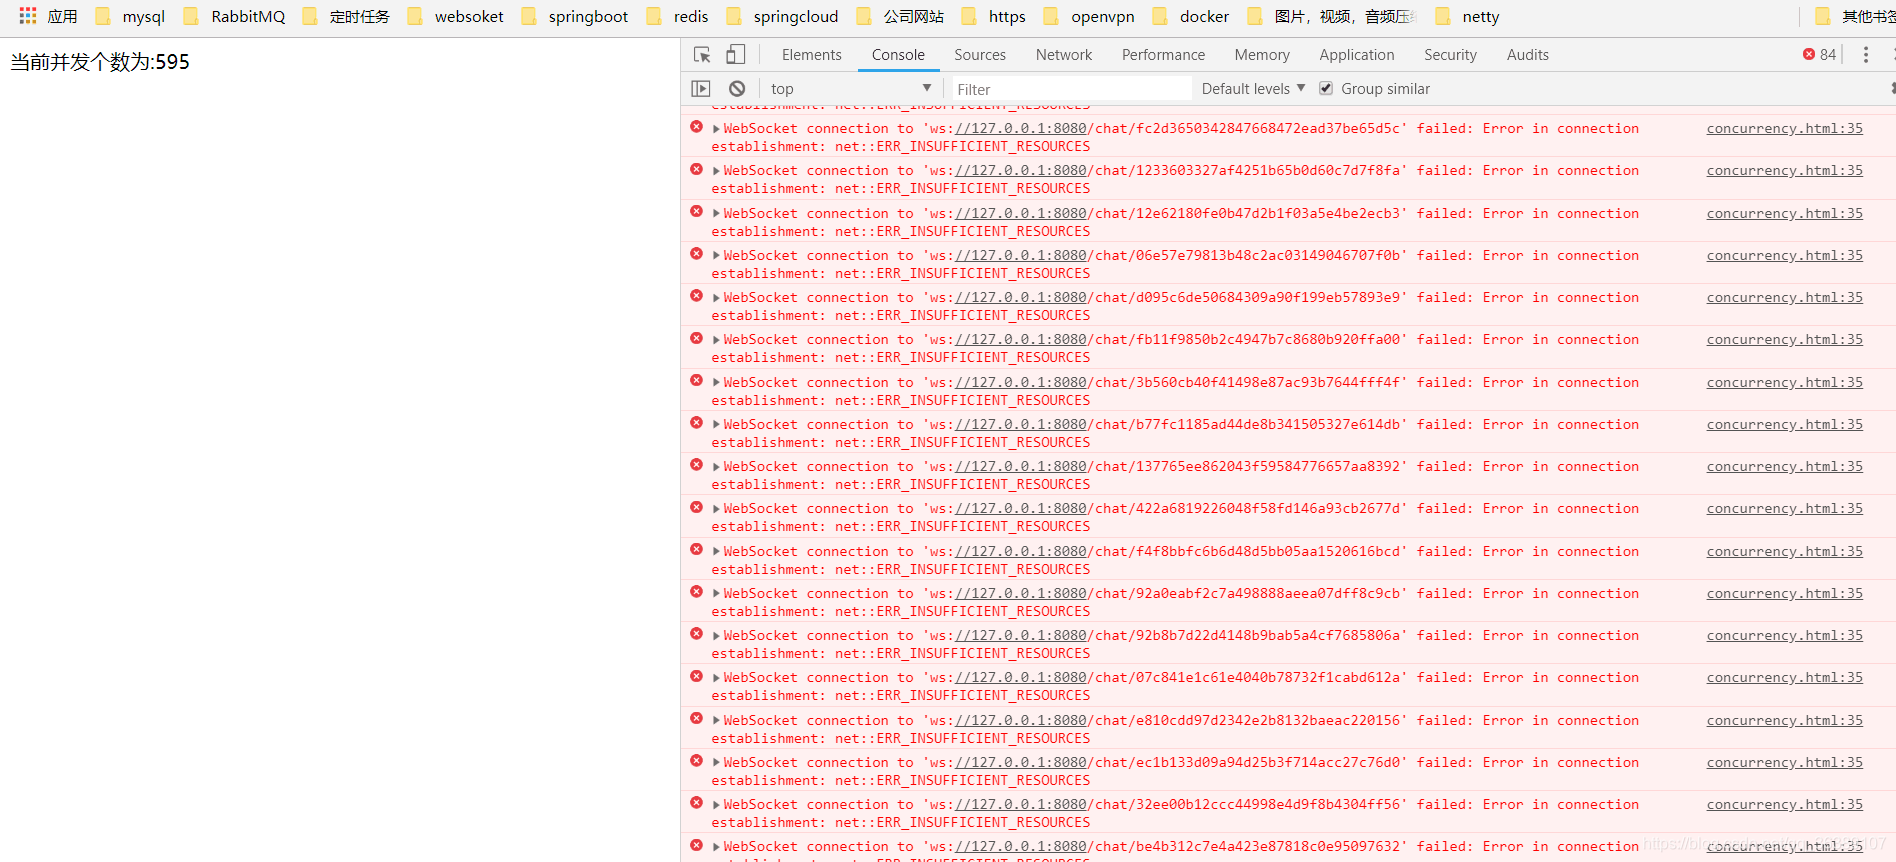Switch to the Elements tab
The height and width of the screenshot is (862, 1896).
click(x=811, y=55)
